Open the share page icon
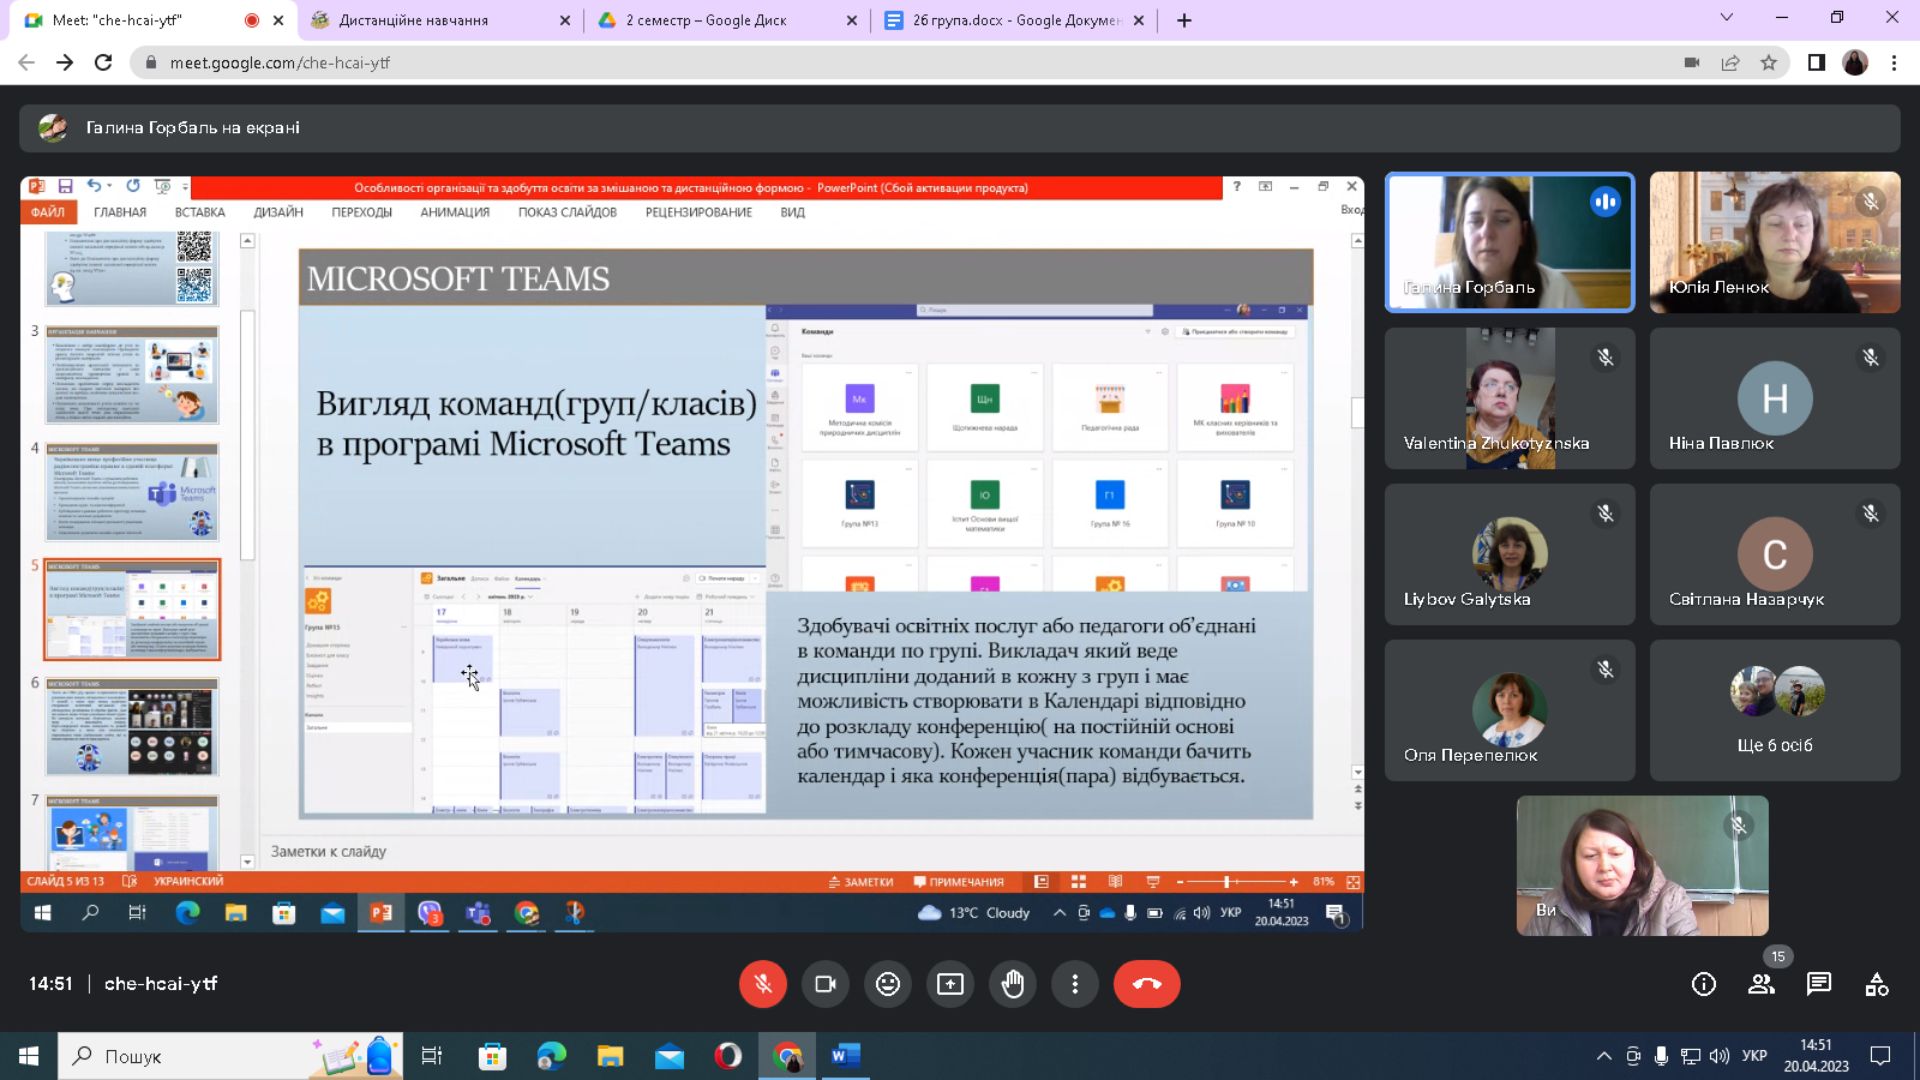Image resolution: width=1920 pixels, height=1080 pixels. [1730, 62]
